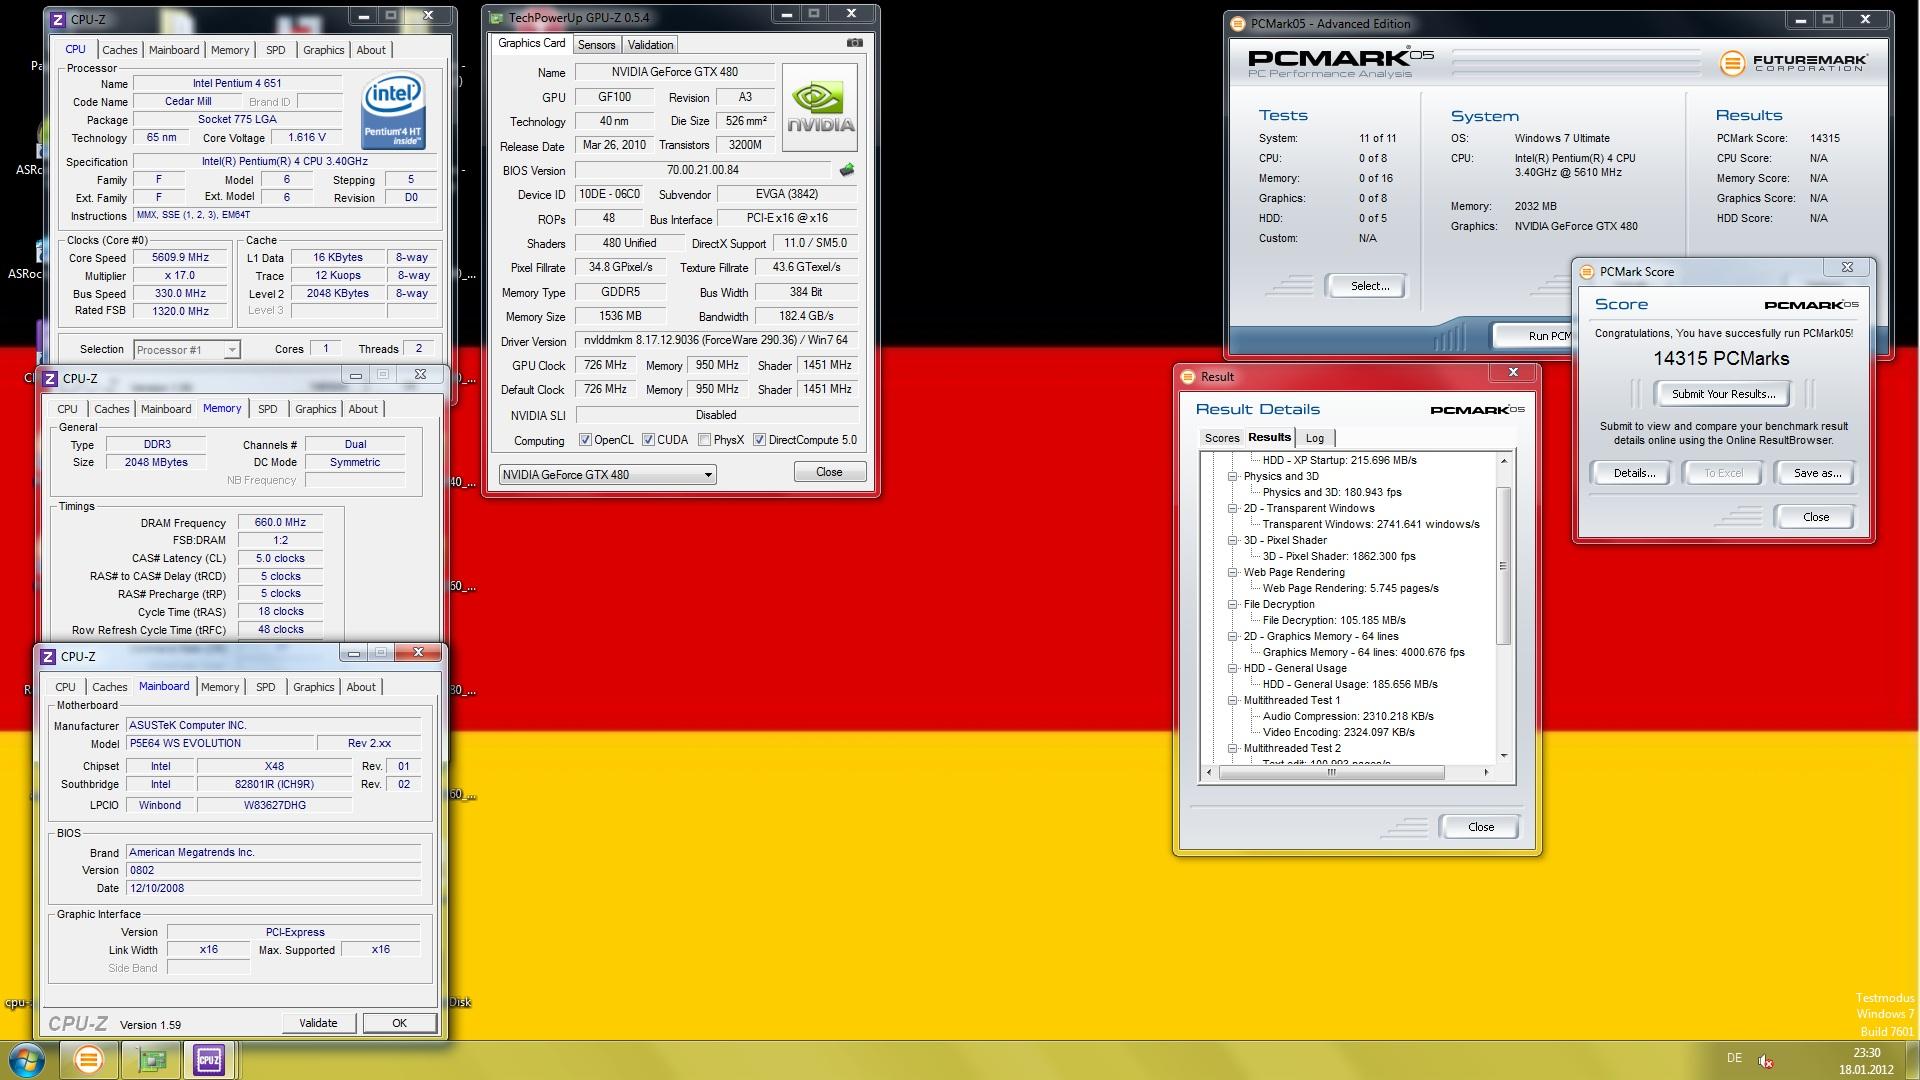Click the DE language indicator

(1734, 1058)
